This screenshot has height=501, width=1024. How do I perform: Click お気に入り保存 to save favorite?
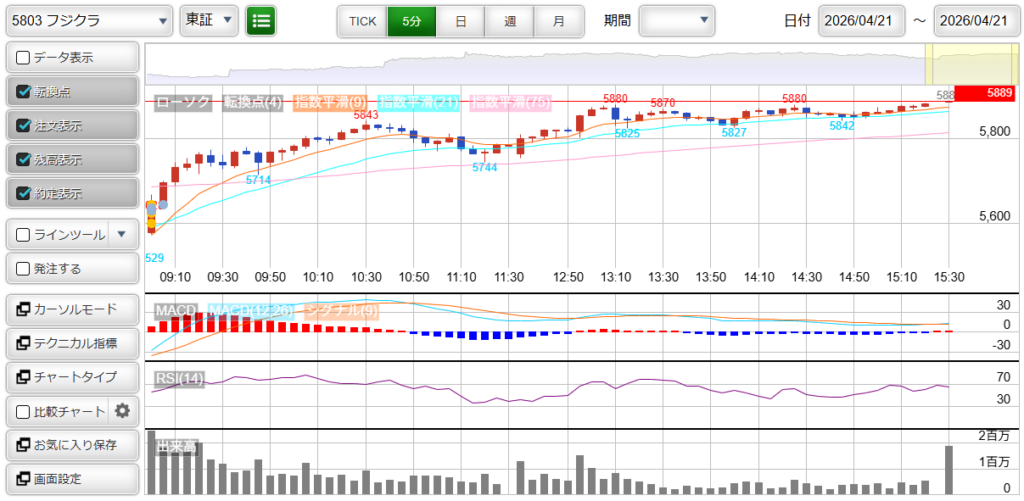pyautogui.click(x=71, y=444)
